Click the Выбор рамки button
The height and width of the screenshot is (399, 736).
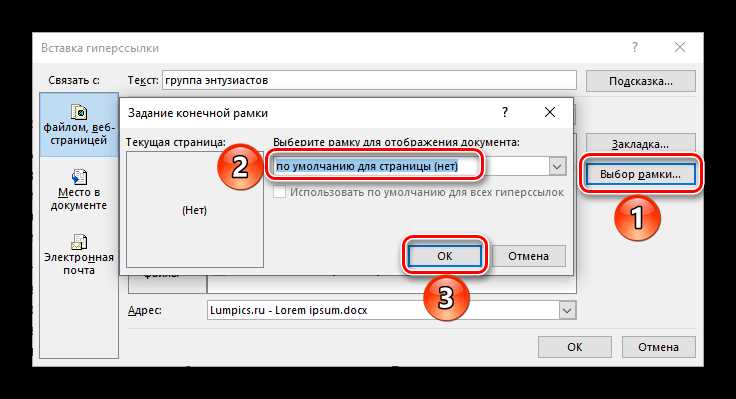[641, 174]
